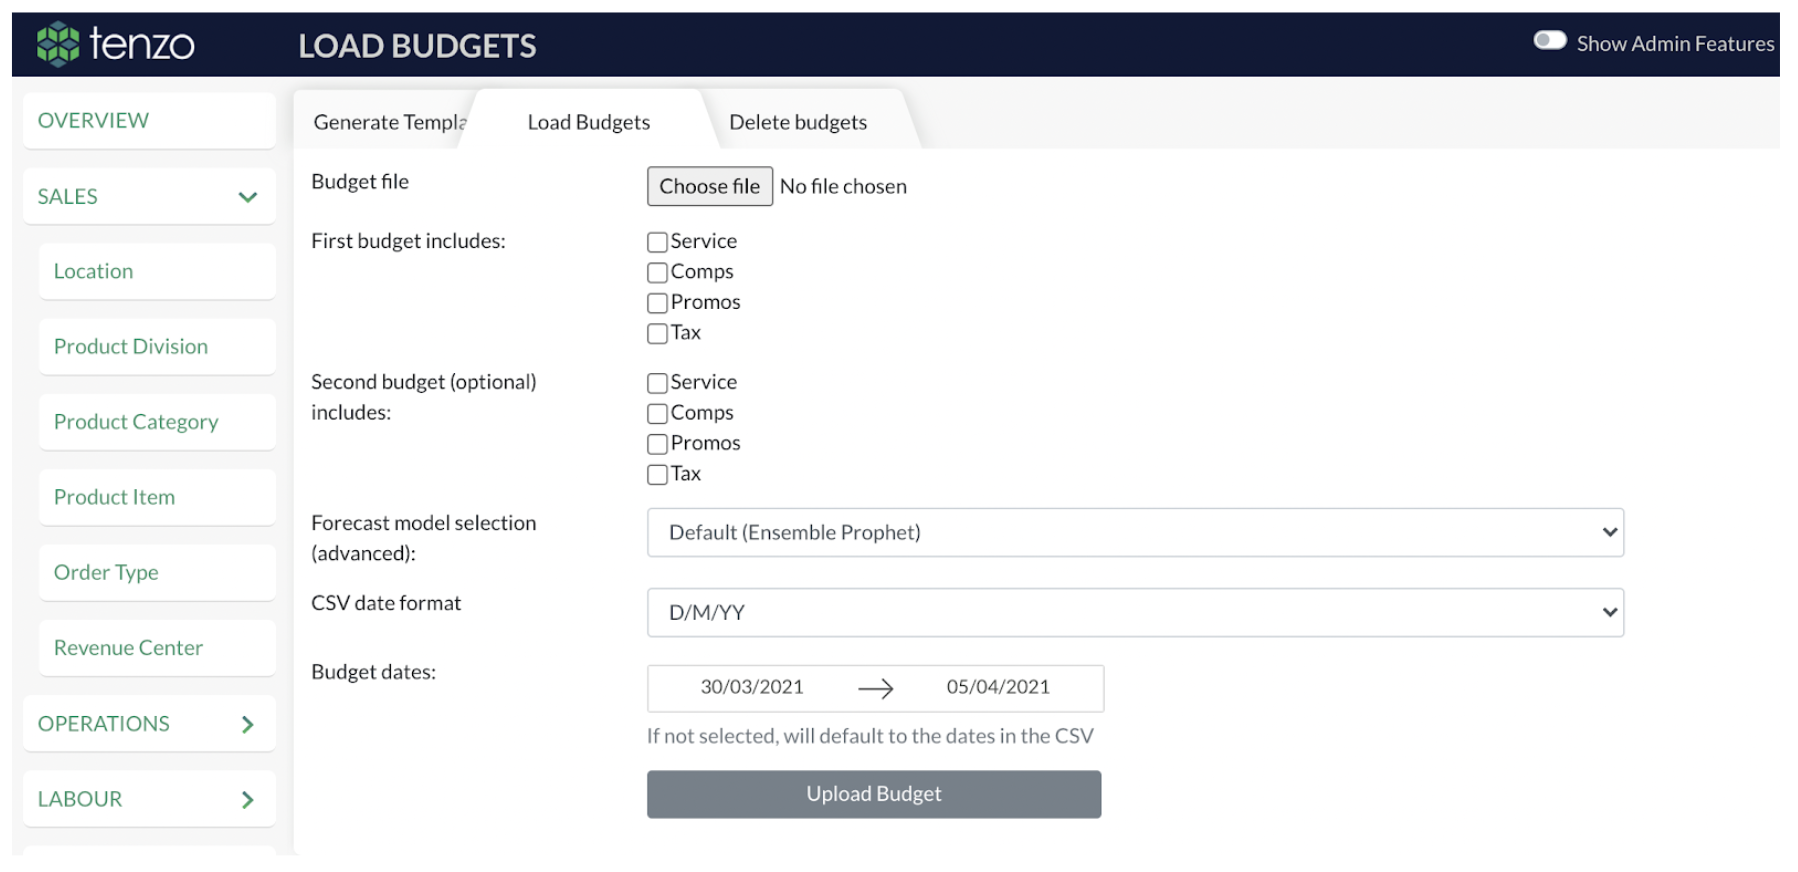
Task: Open Revenue Center in the sidebar
Action: (157, 648)
